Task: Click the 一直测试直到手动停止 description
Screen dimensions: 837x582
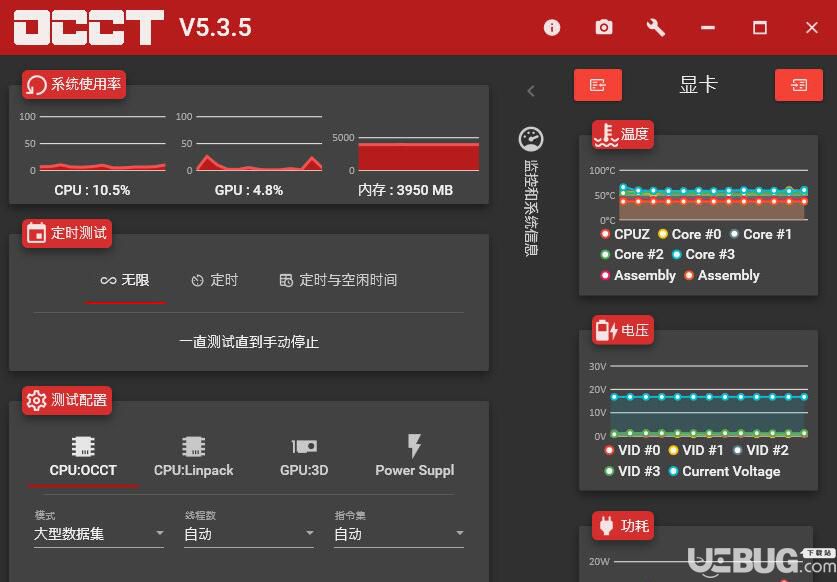Action: pos(249,342)
